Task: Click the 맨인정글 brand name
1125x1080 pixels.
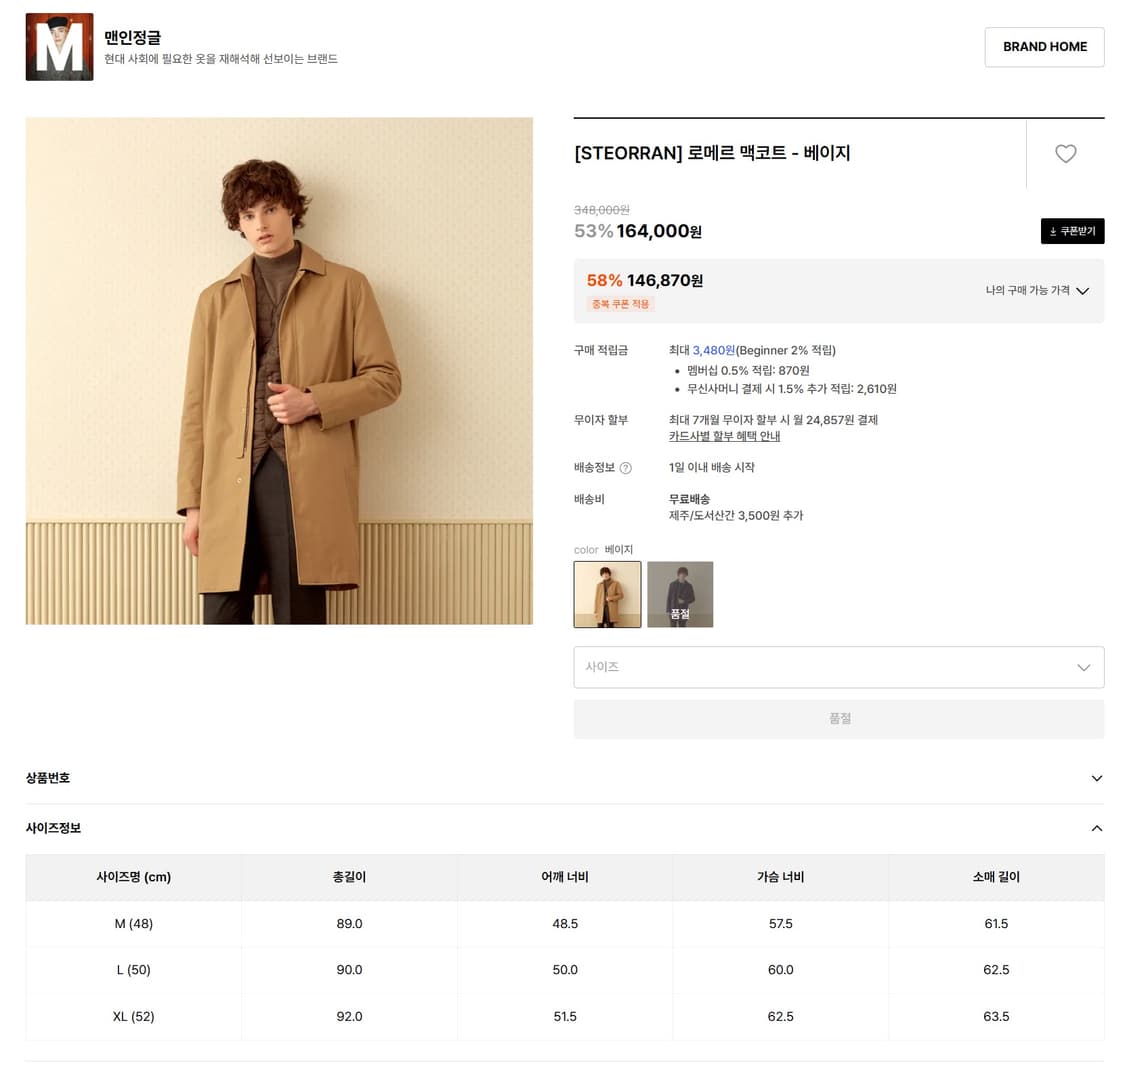Action: (133, 38)
